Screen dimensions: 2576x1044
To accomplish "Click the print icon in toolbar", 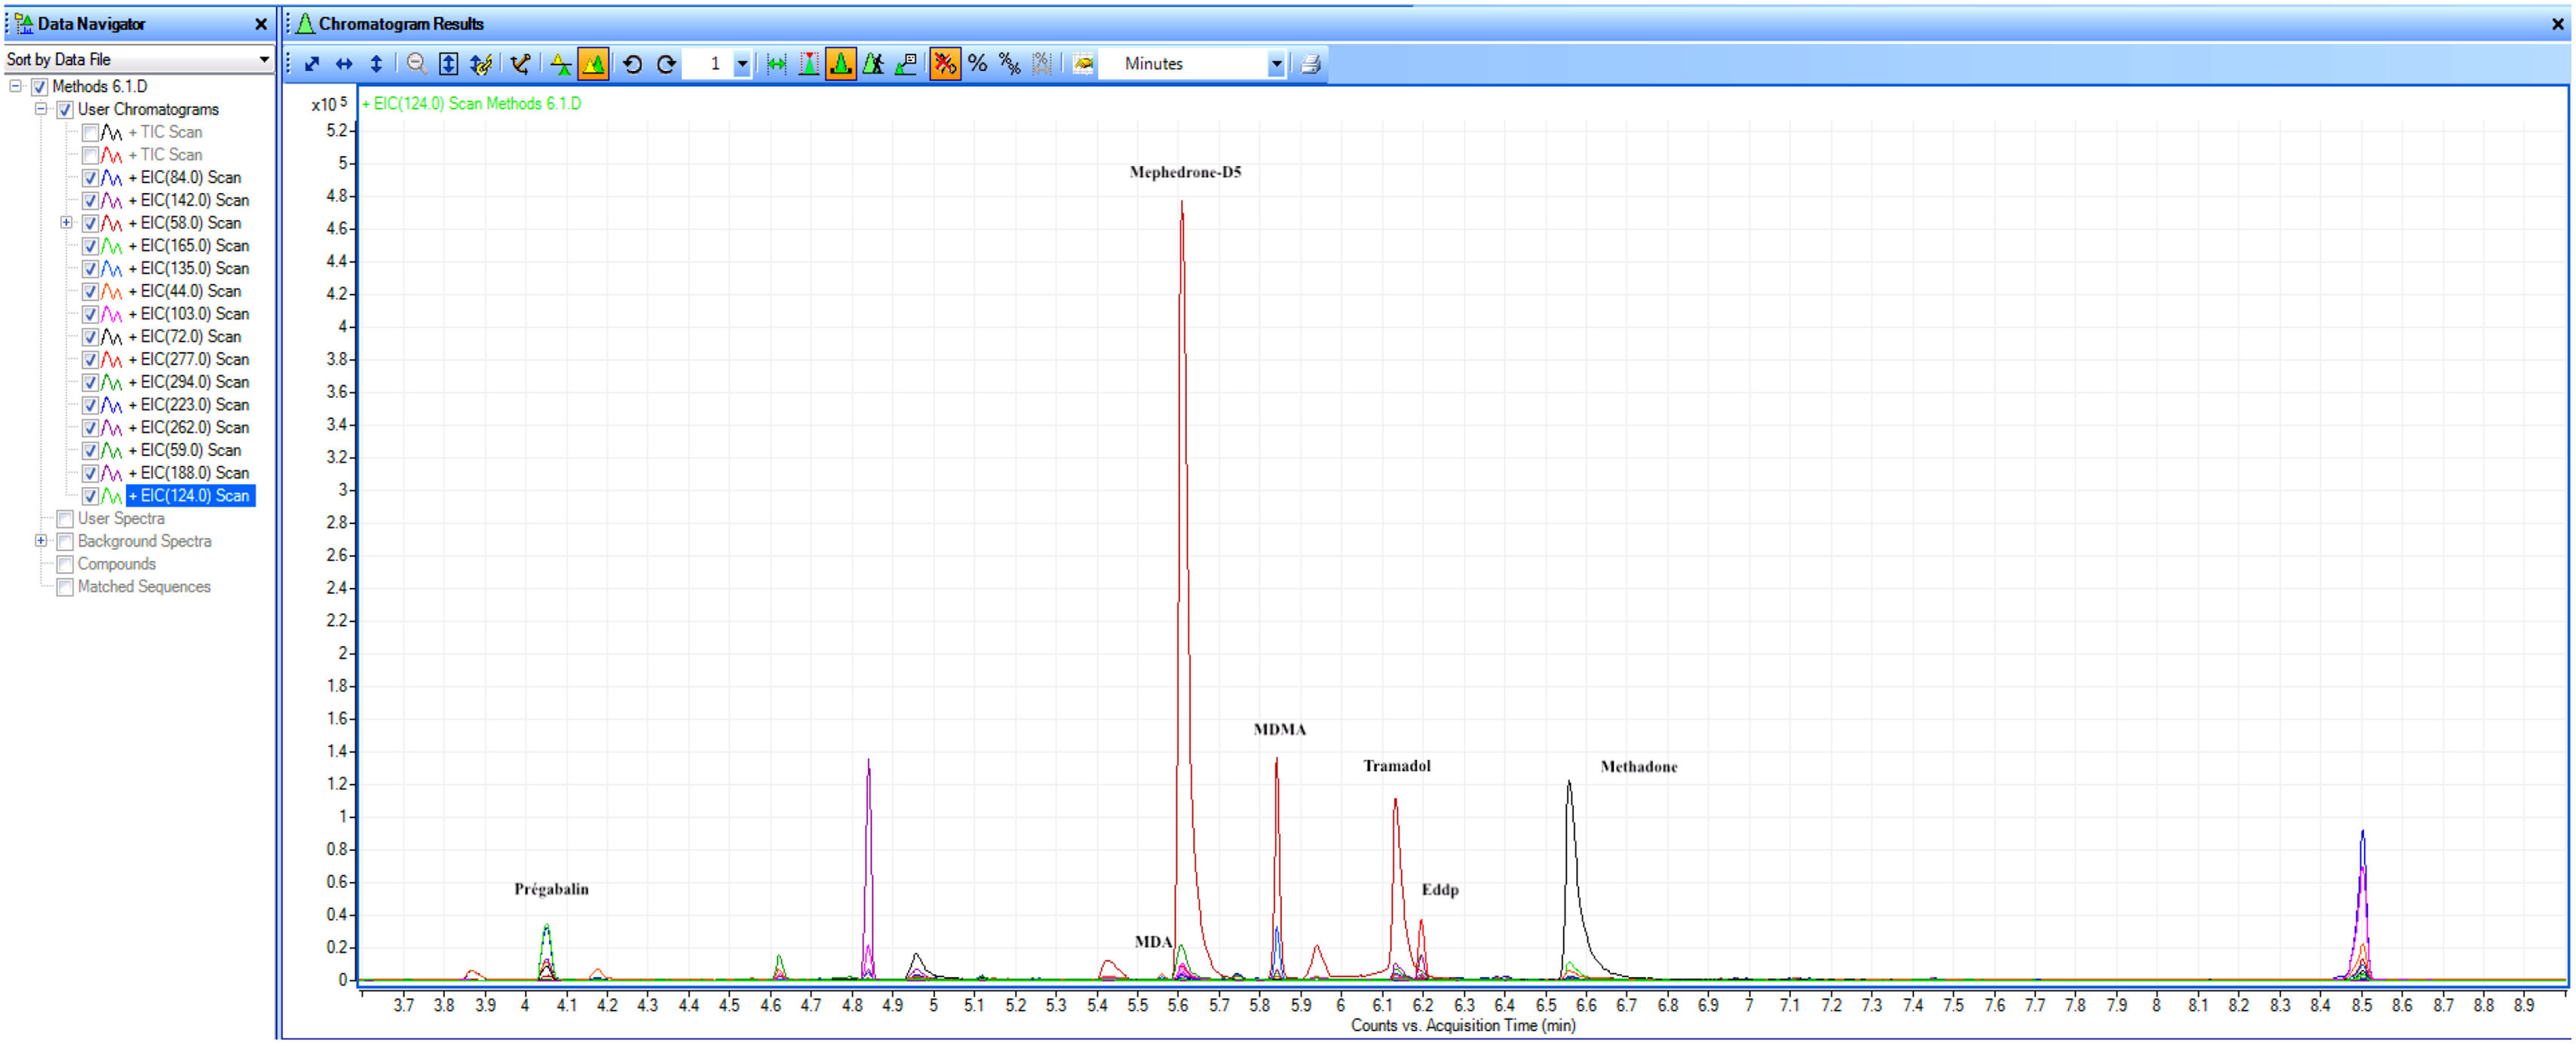I will pos(1310,64).
